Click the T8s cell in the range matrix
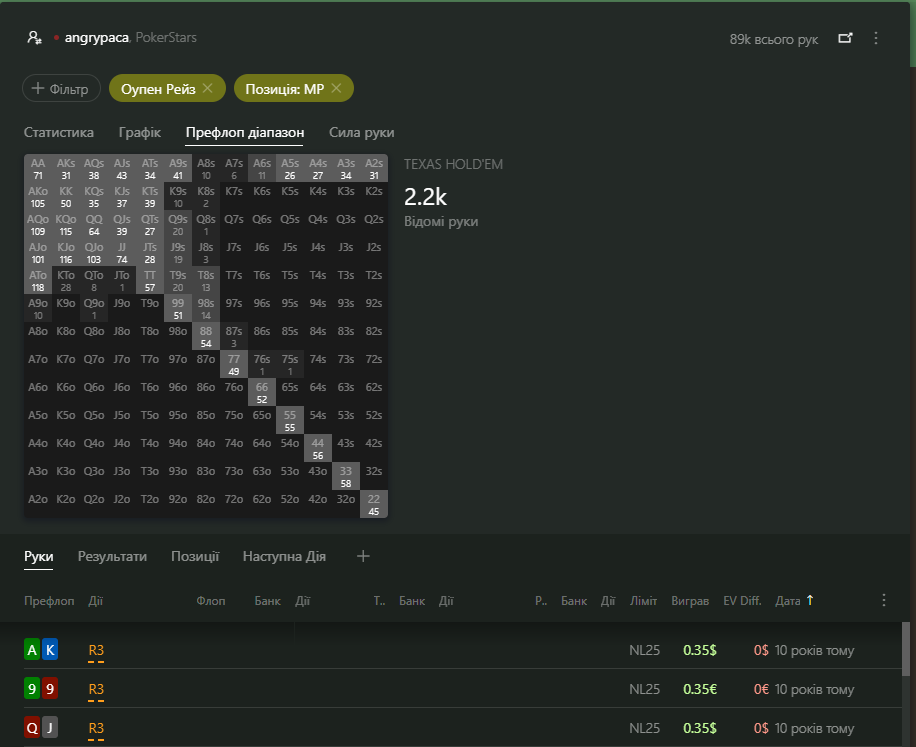The height and width of the screenshot is (747, 916). [206, 281]
